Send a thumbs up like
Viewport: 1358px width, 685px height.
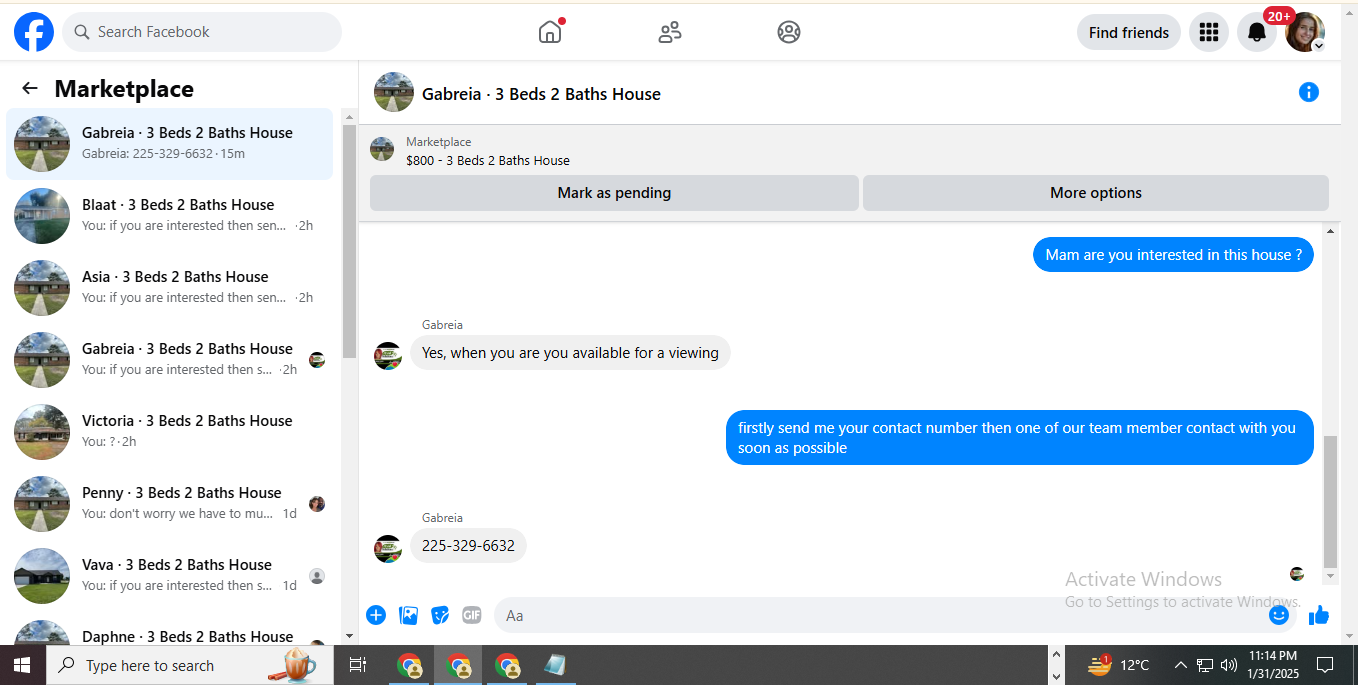point(1319,615)
